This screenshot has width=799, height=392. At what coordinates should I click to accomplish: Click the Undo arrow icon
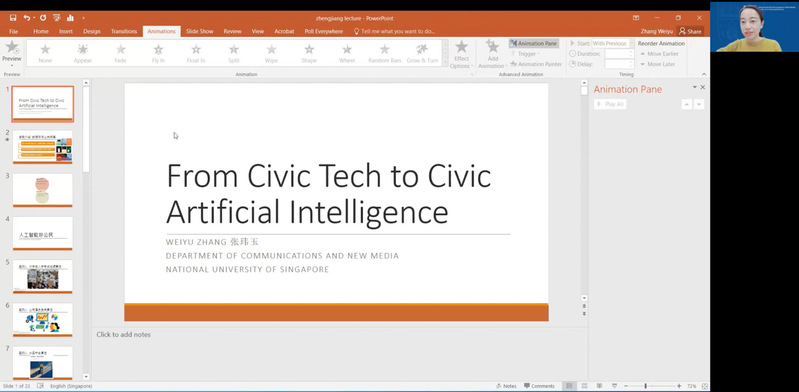coord(26,18)
